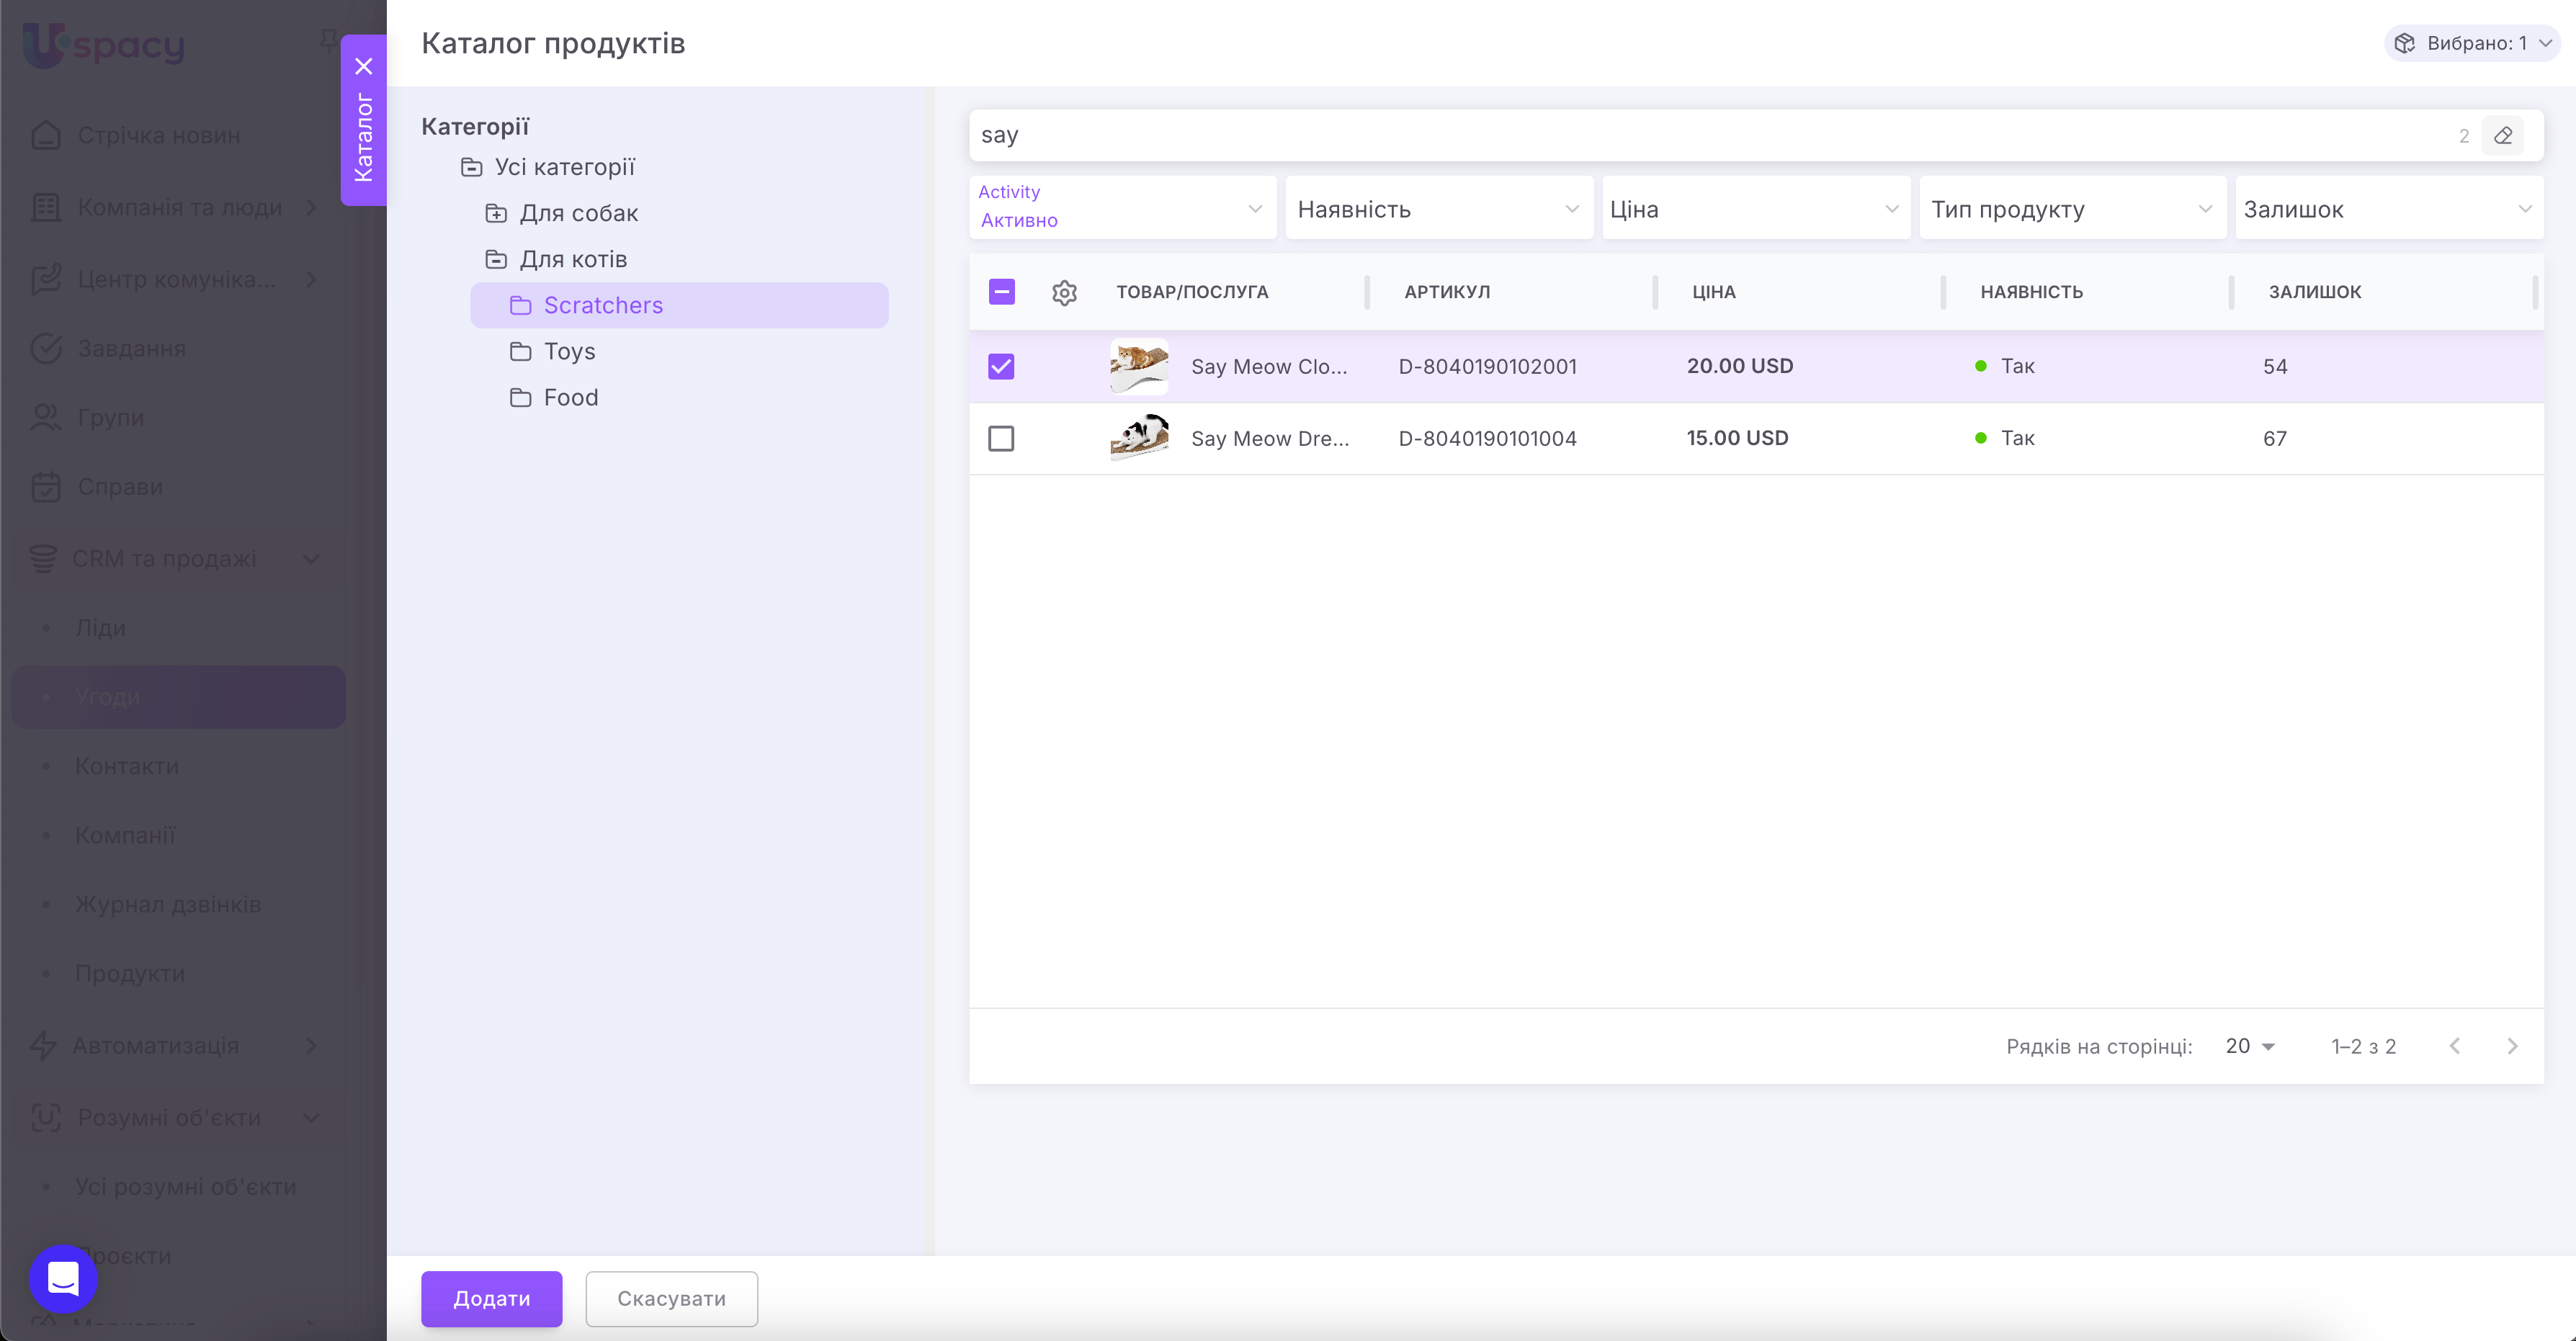Open the Вибрано: 1 selected items dropdown

[2472, 43]
